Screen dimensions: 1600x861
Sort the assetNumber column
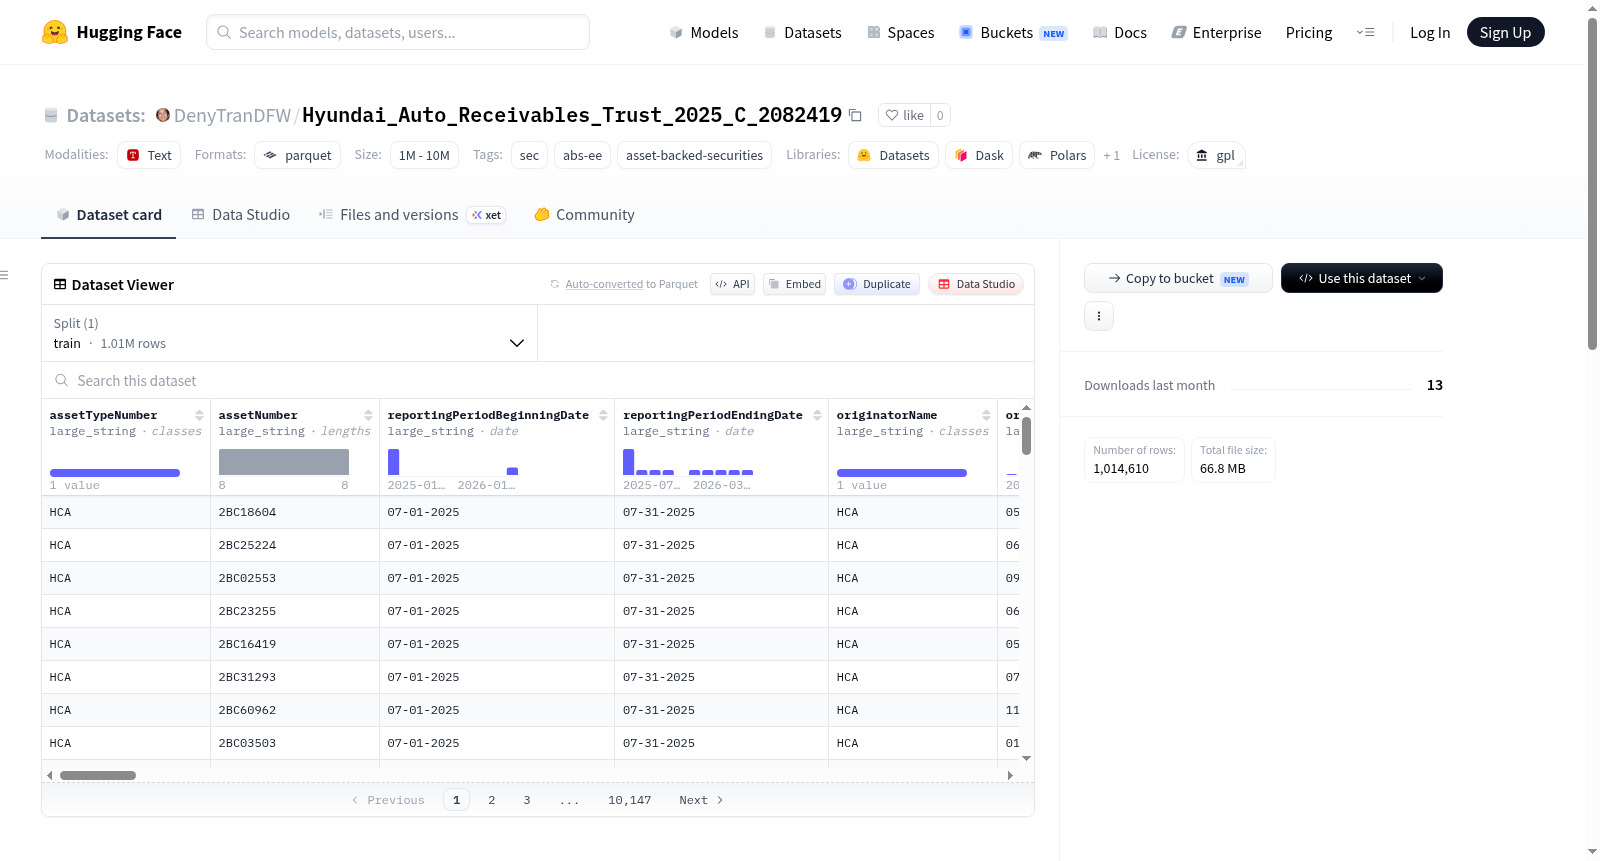(368, 415)
